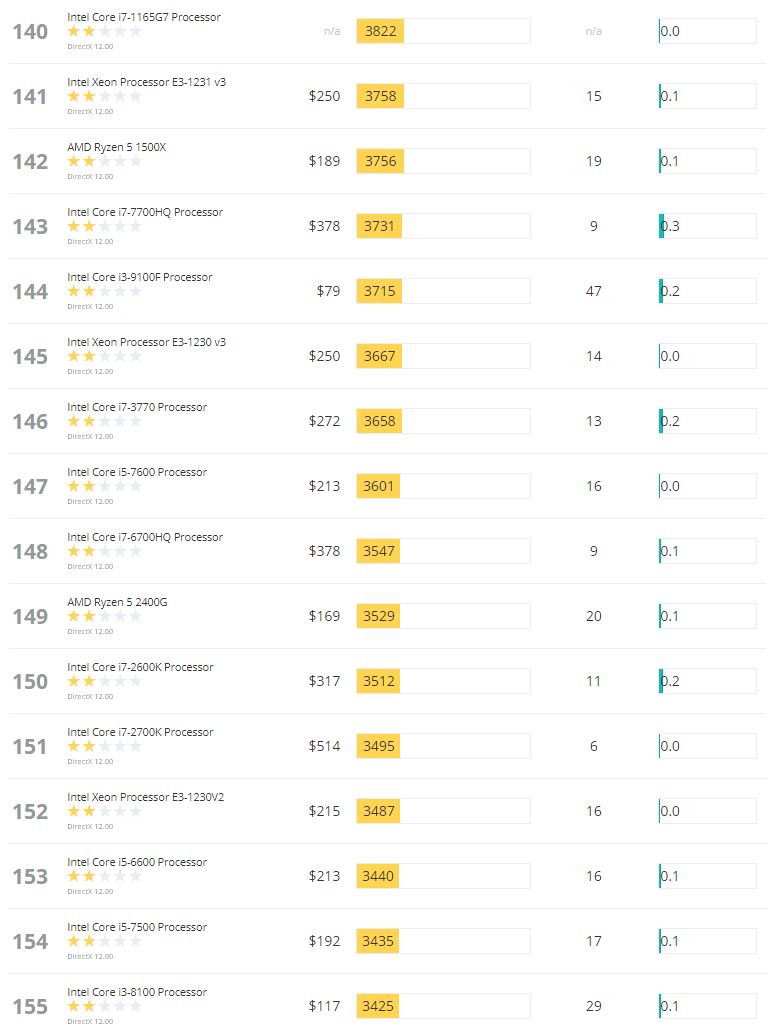Click the 3822 score bar

[443, 31]
